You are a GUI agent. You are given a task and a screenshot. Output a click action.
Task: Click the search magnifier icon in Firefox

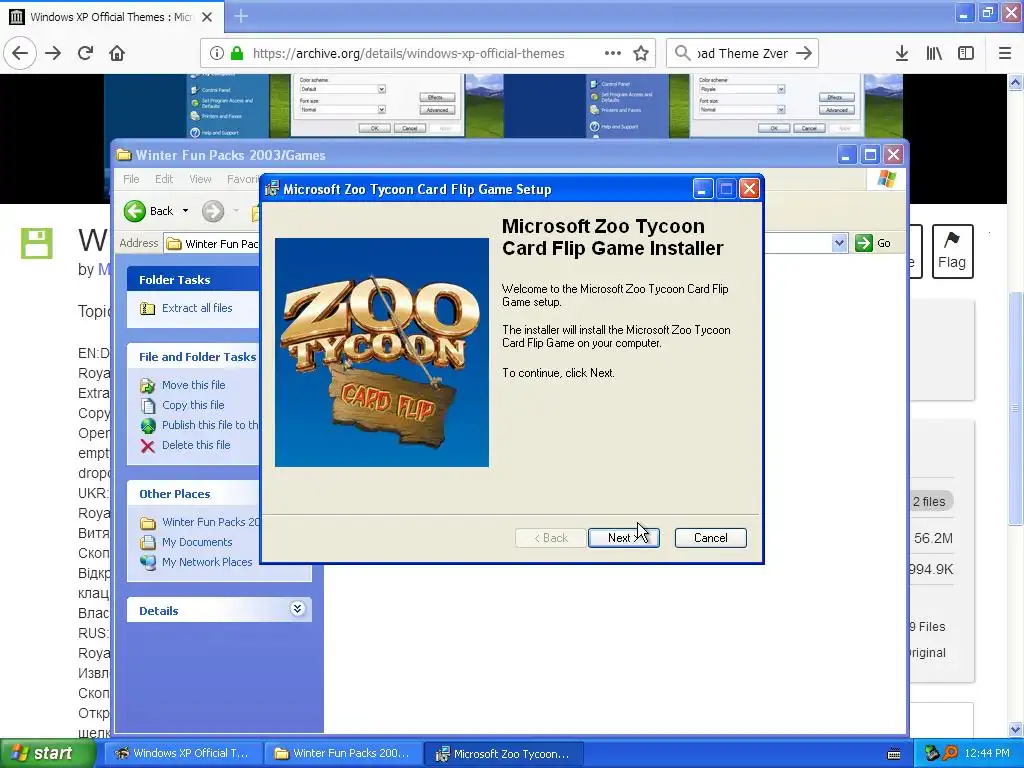tap(682, 53)
